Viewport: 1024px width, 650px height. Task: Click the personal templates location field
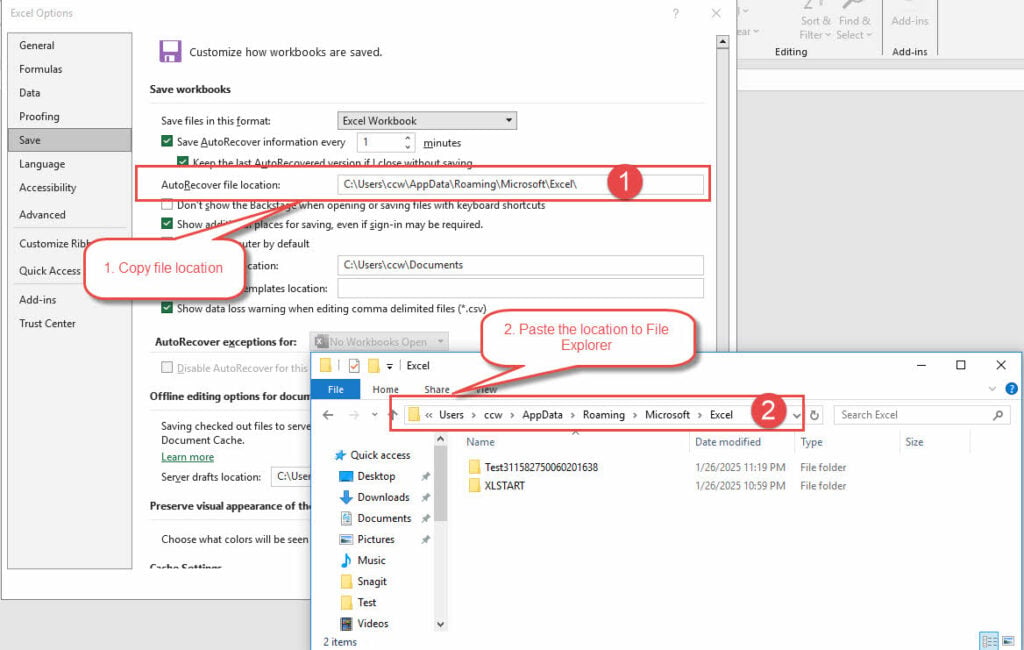pos(520,288)
